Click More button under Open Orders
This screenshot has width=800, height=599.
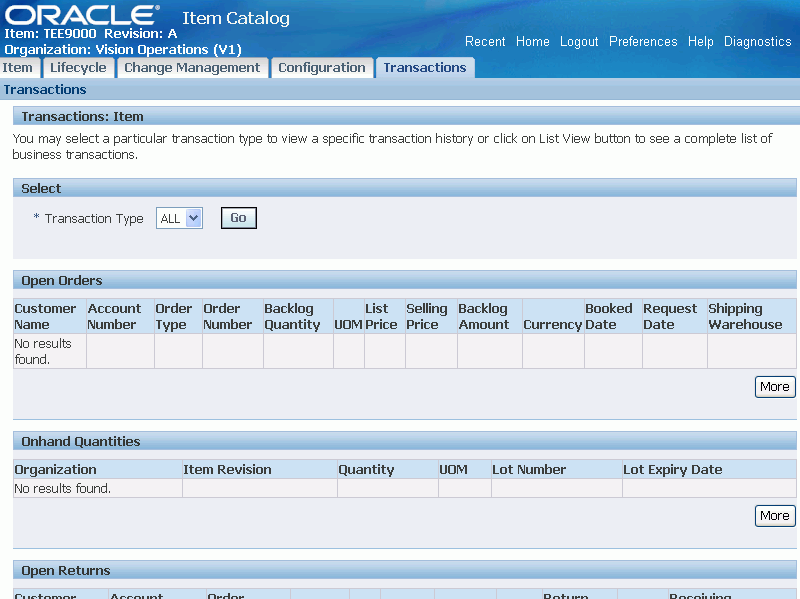click(774, 387)
